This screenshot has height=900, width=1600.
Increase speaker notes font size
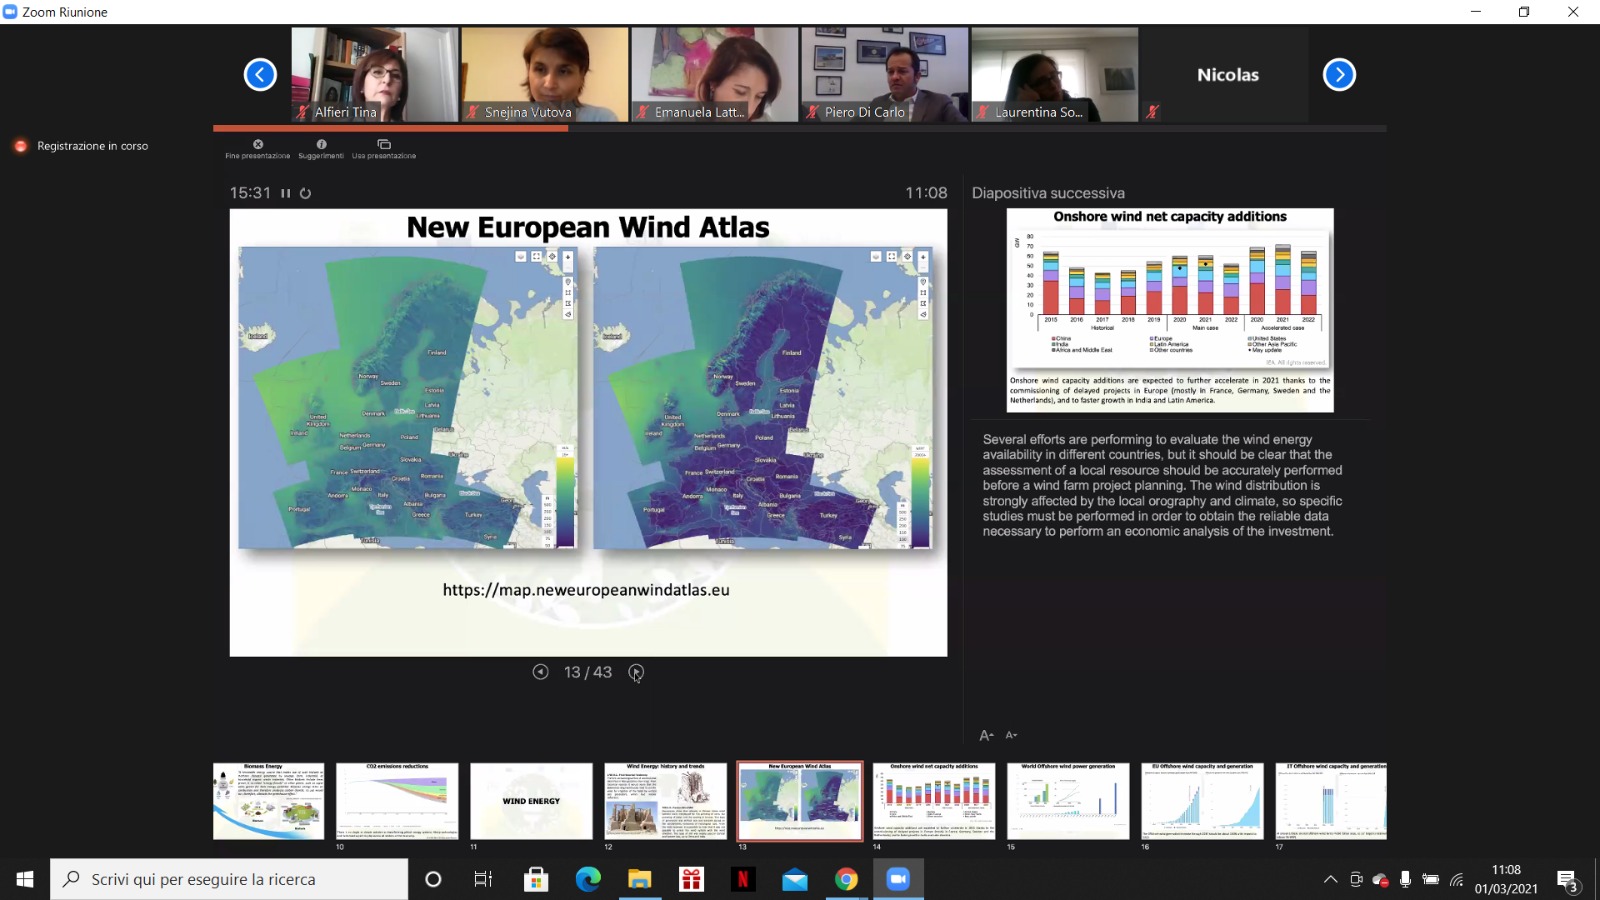coord(986,735)
